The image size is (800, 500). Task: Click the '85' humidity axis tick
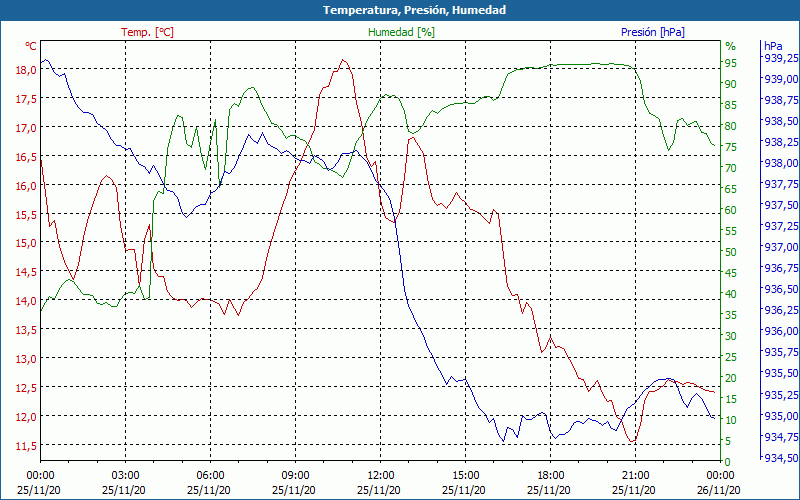click(731, 105)
